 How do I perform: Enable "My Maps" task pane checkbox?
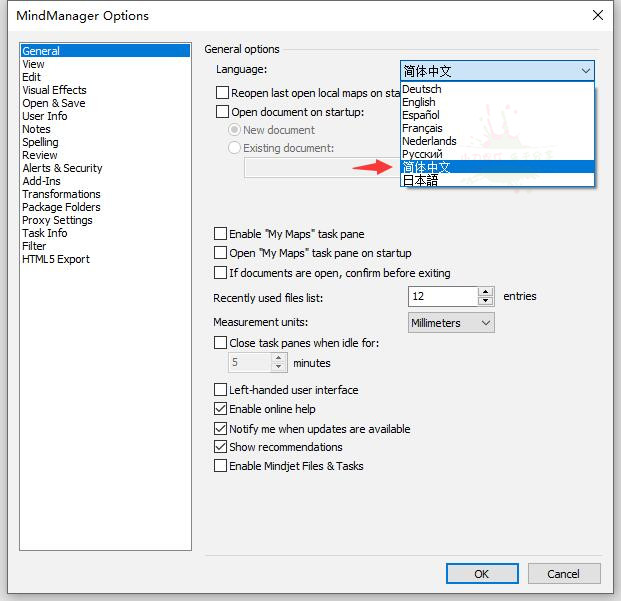(221, 234)
